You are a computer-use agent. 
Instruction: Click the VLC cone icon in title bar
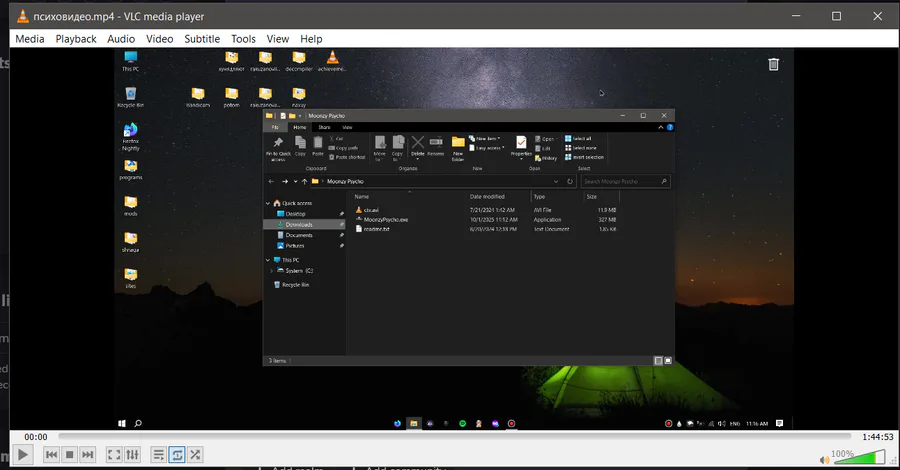pyautogui.click(x=22, y=16)
